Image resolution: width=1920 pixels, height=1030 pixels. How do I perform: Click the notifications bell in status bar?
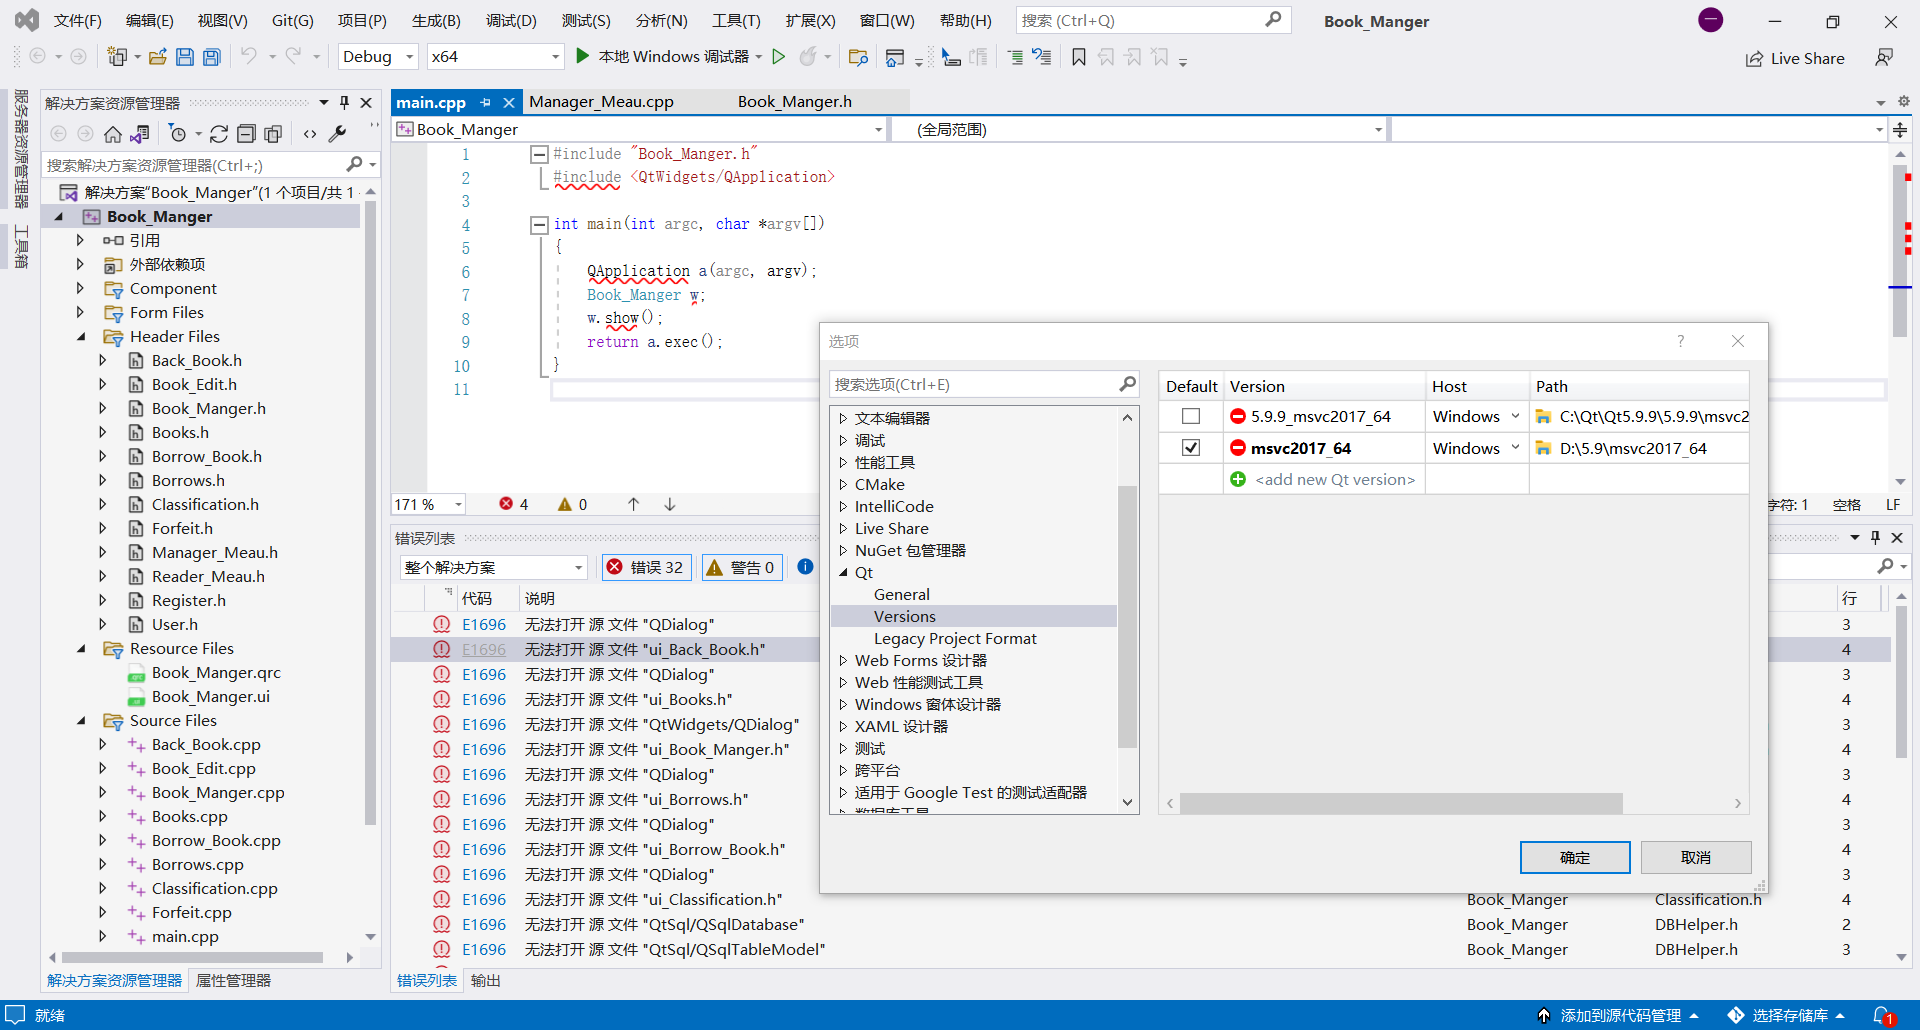tap(1882, 1015)
